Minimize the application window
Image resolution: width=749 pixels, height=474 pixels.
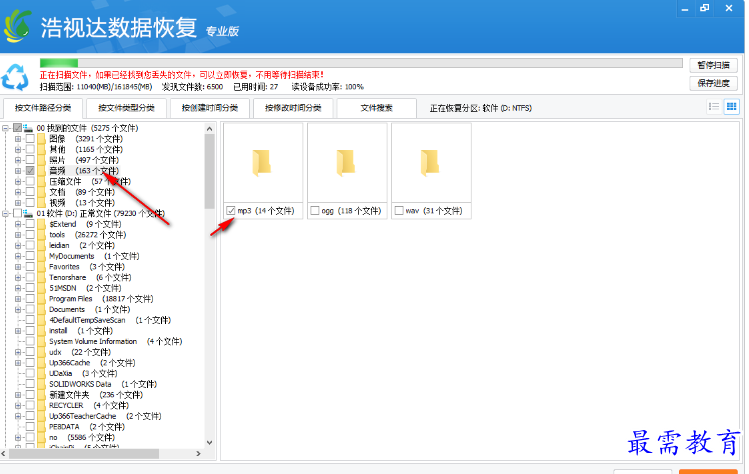[x=685, y=9]
